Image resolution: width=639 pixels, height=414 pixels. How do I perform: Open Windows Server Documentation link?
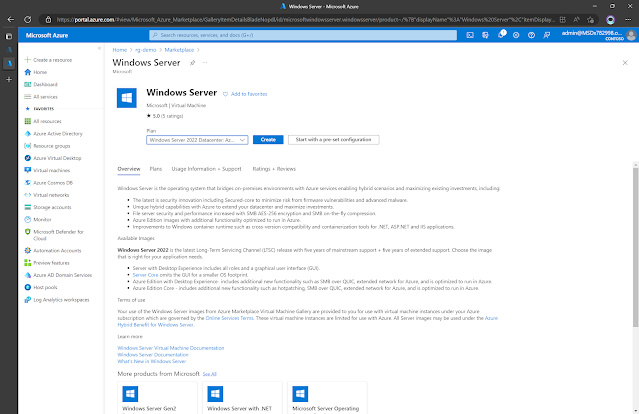point(153,355)
